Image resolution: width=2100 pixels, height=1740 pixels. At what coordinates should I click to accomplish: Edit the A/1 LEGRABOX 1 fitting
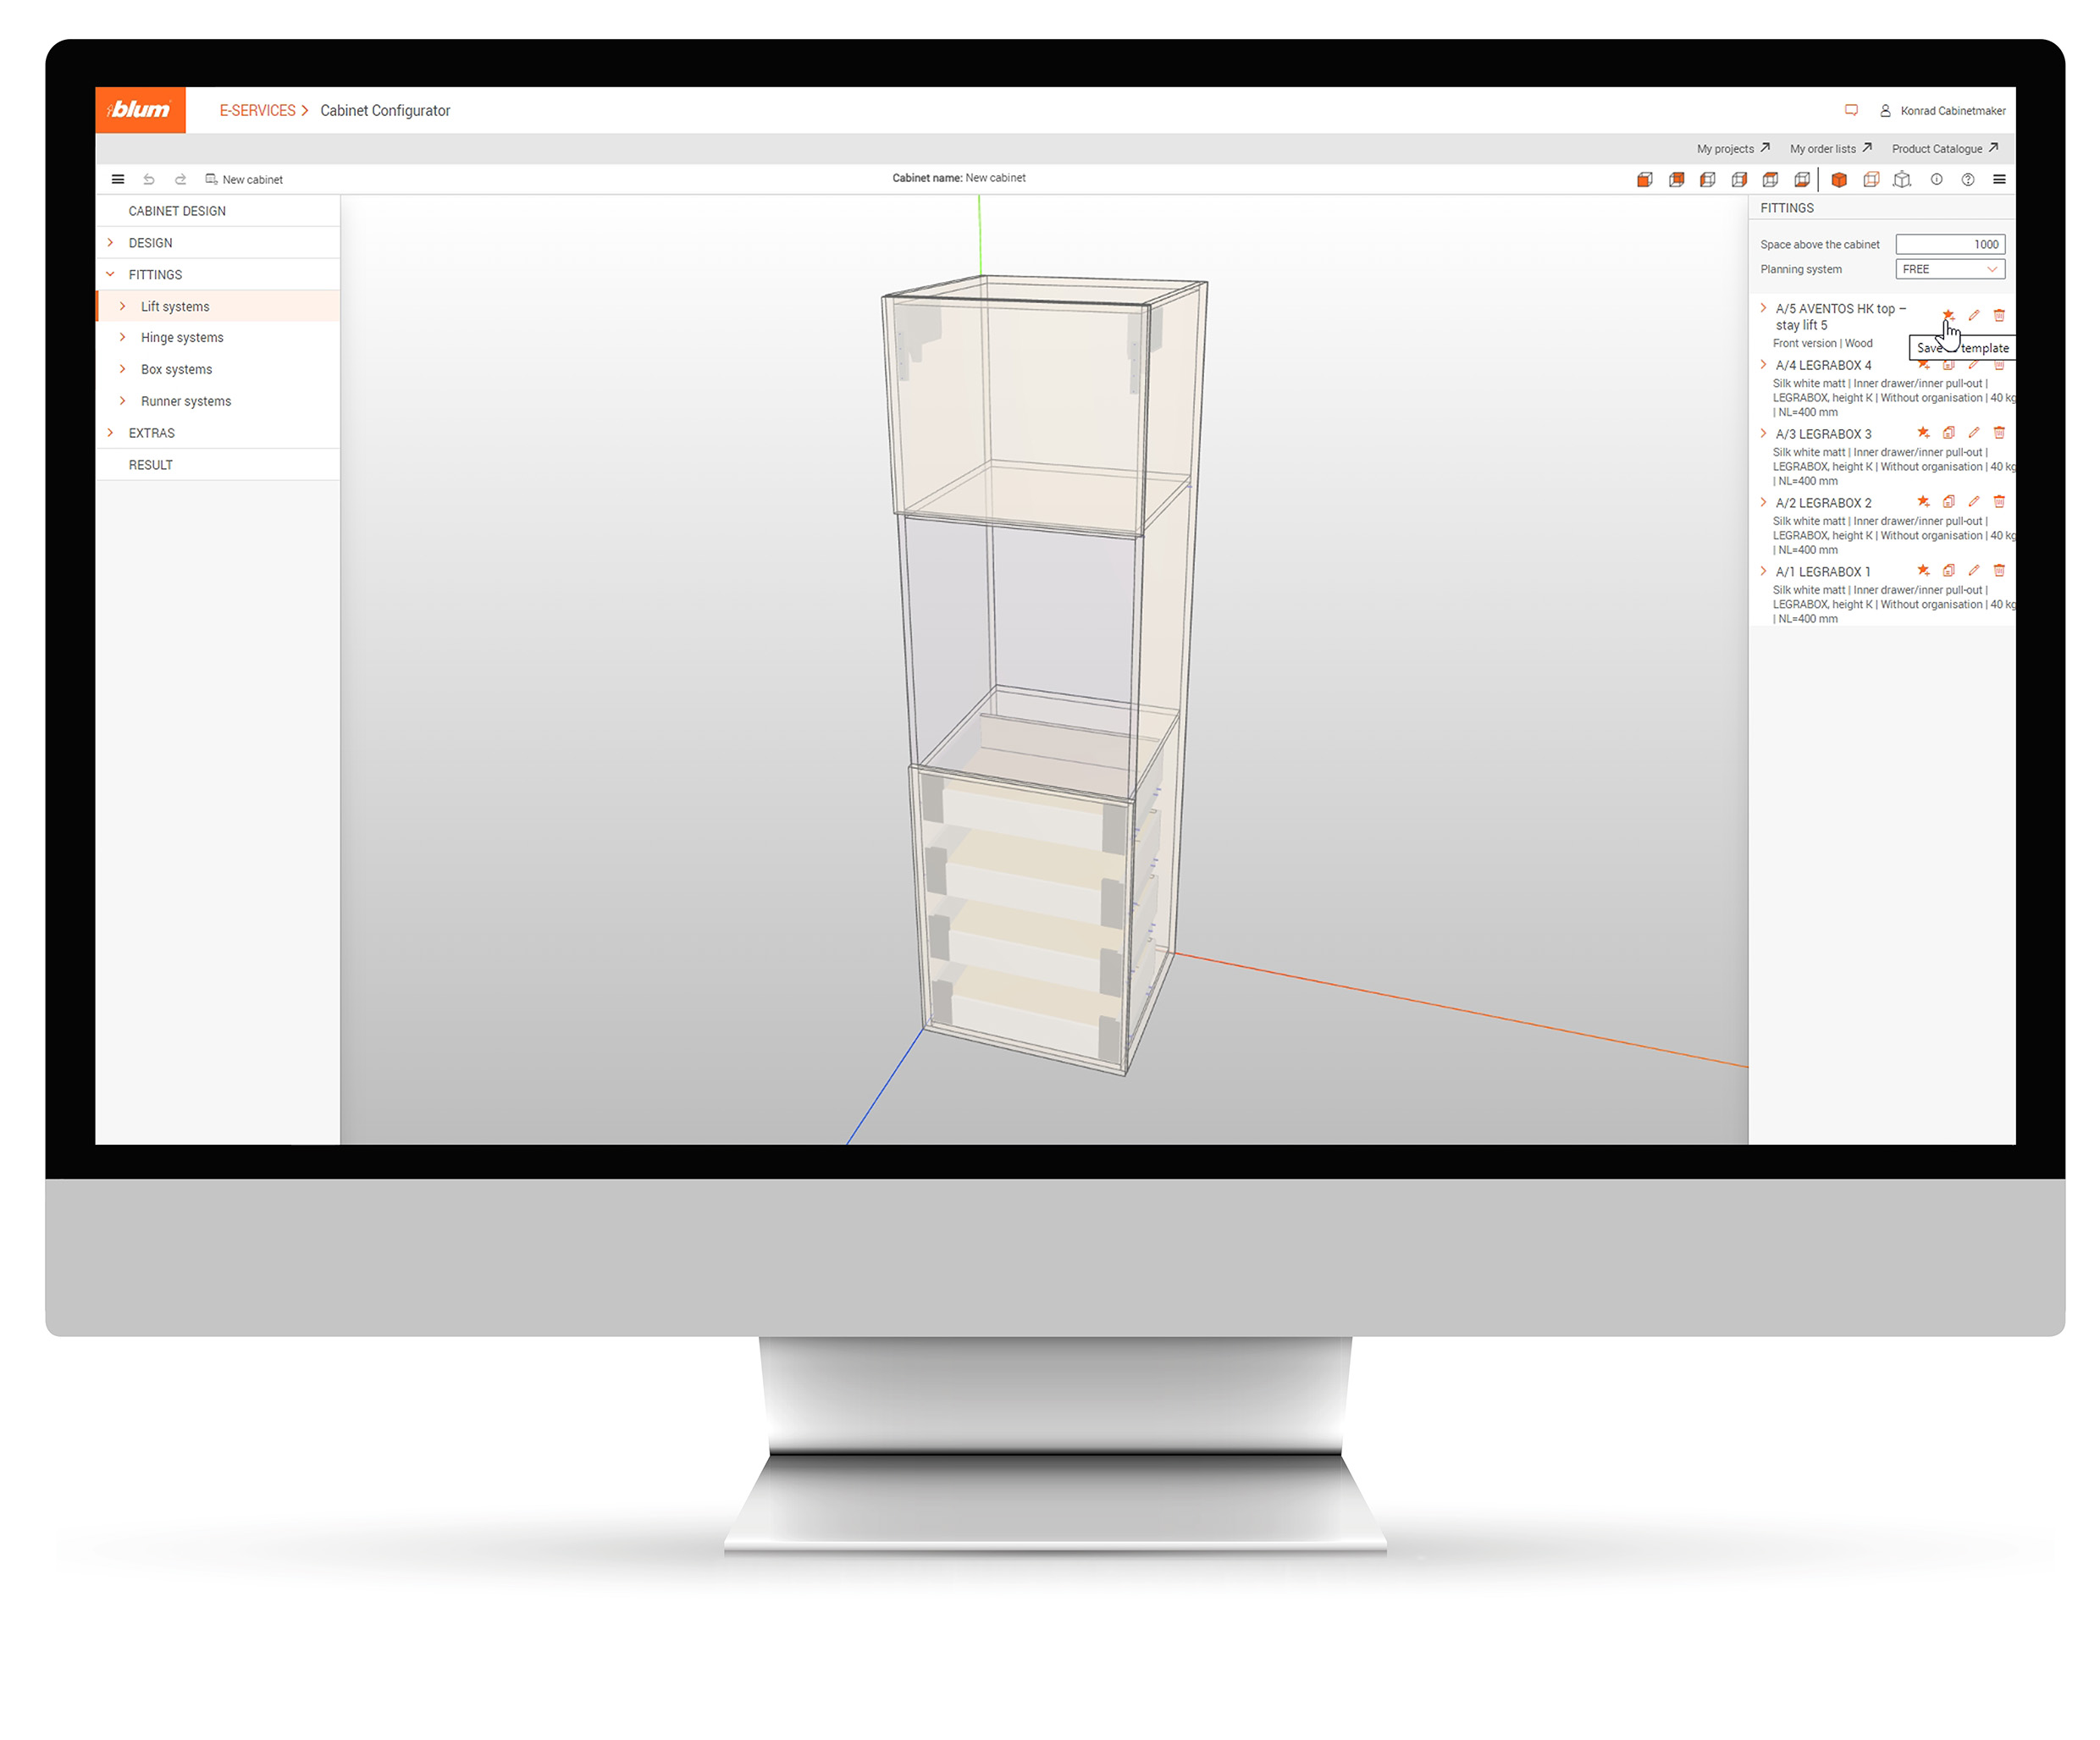click(x=1974, y=569)
